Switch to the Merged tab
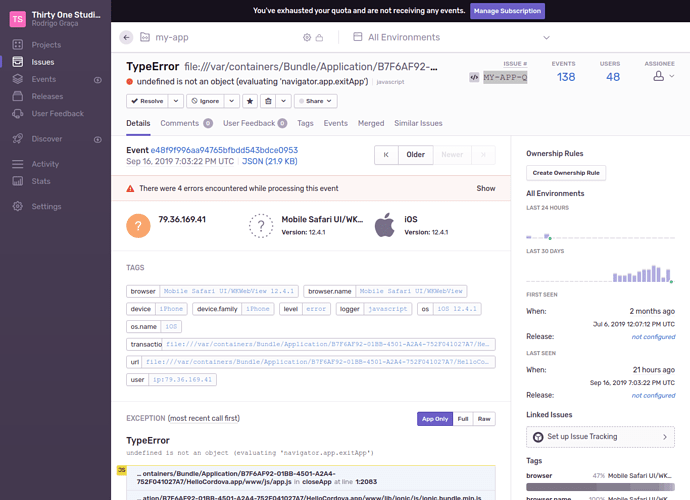Viewport: 690px width, 500px height. coord(371,123)
